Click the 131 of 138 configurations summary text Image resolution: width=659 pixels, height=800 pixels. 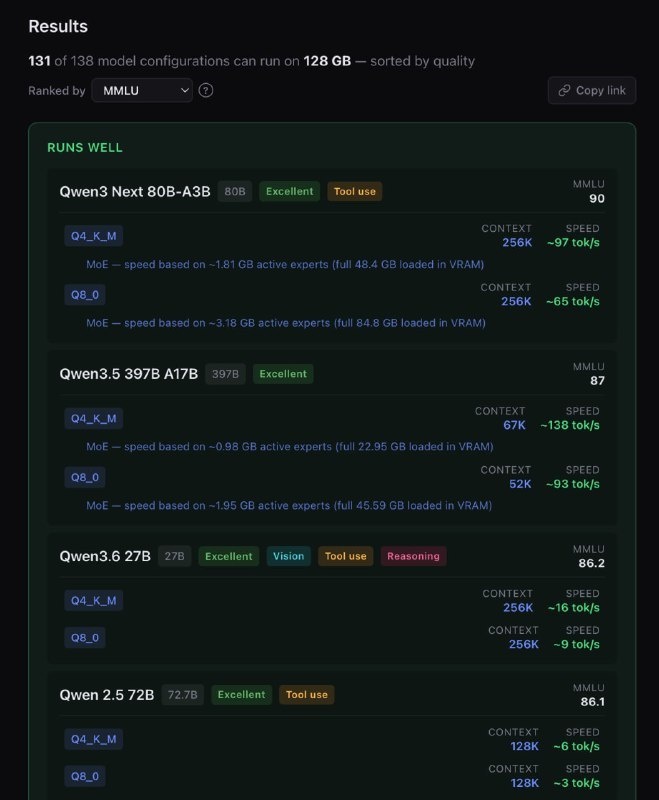point(251,61)
